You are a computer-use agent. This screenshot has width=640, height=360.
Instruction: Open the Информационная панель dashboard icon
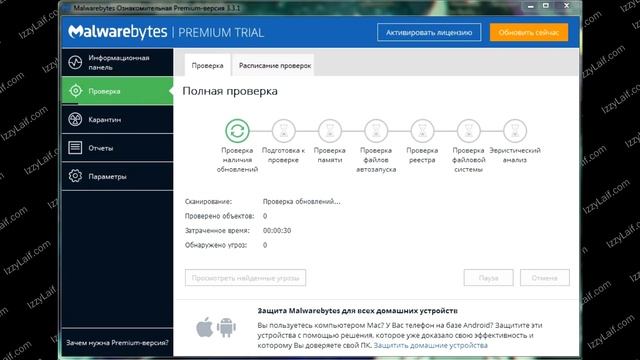(x=75, y=62)
